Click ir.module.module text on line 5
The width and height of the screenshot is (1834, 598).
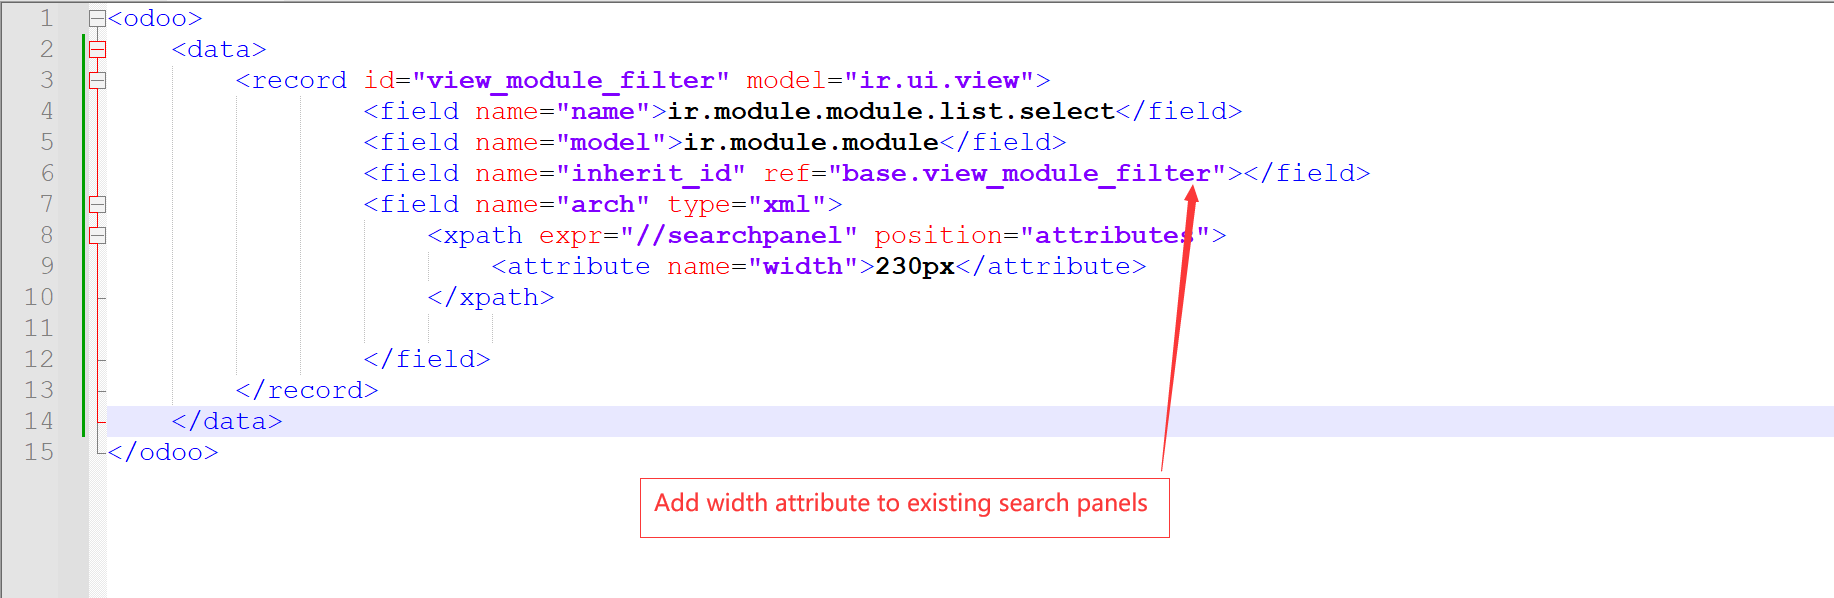811,142
